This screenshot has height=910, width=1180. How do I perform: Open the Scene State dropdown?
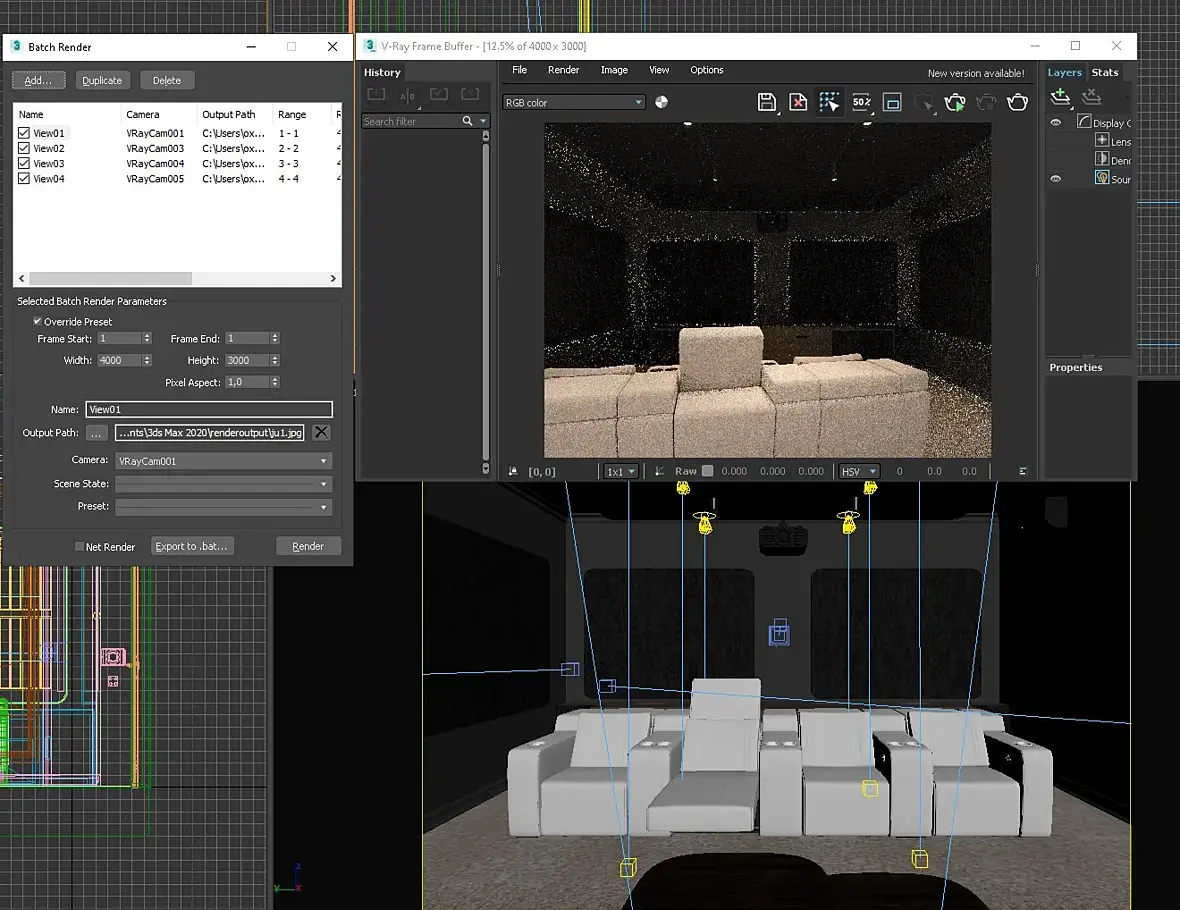(x=223, y=484)
